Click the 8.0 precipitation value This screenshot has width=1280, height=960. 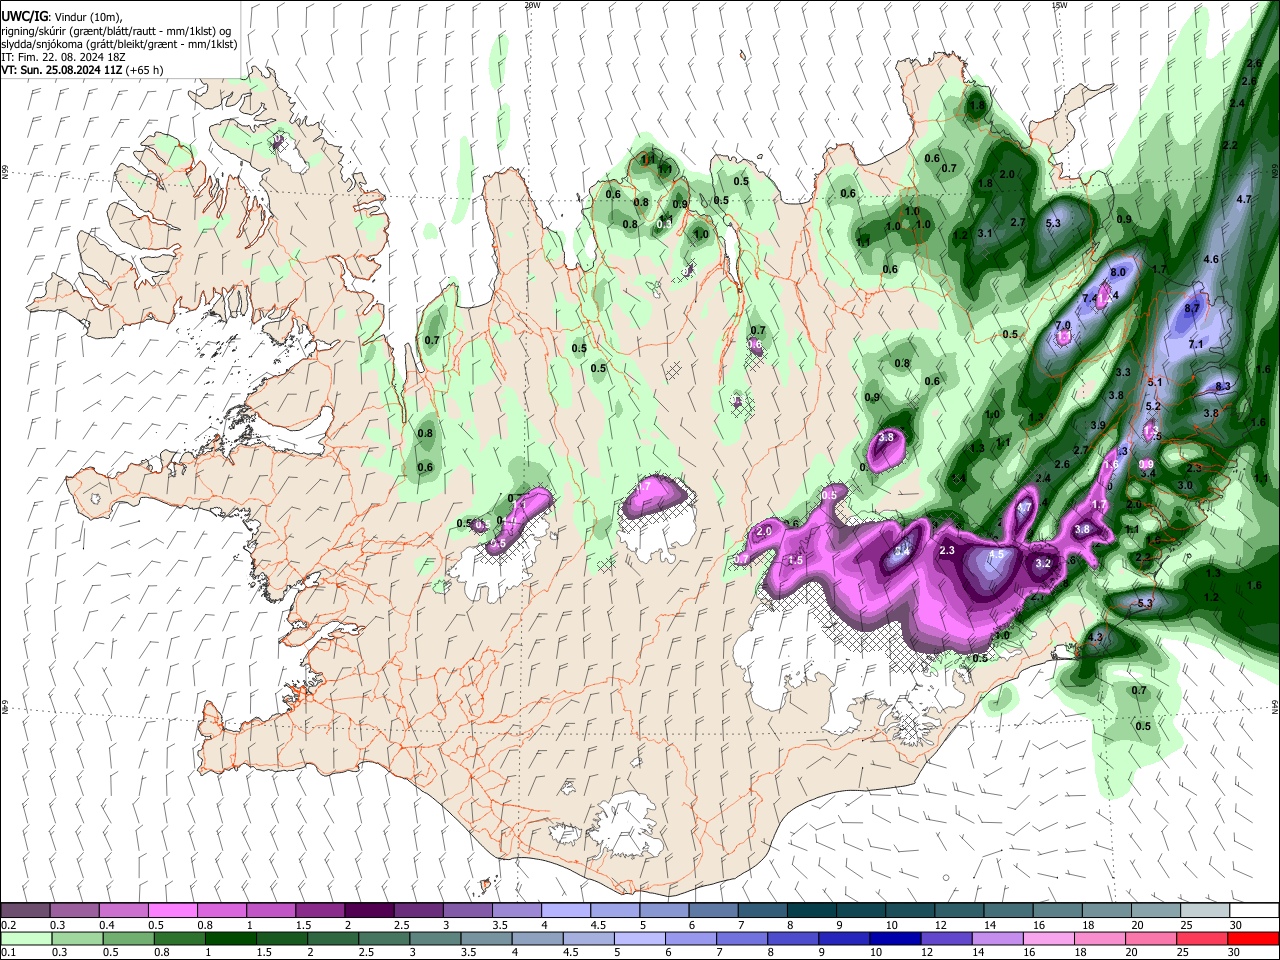tap(1118, 272)
